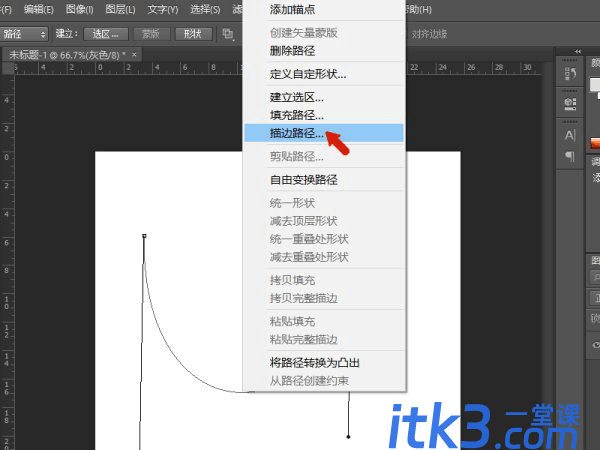Open the path operations icon

point(228,34)
